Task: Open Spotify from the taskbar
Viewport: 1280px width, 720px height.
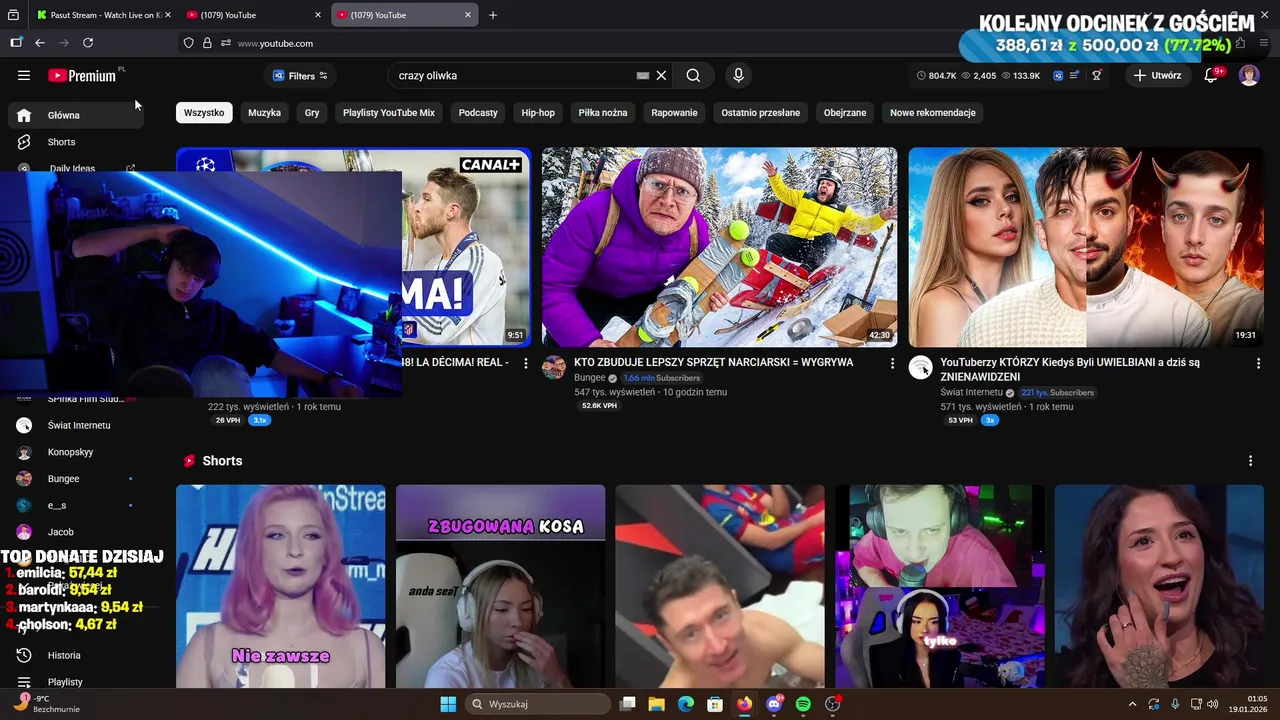Action: pyautogui.click(x=803, y=704)
